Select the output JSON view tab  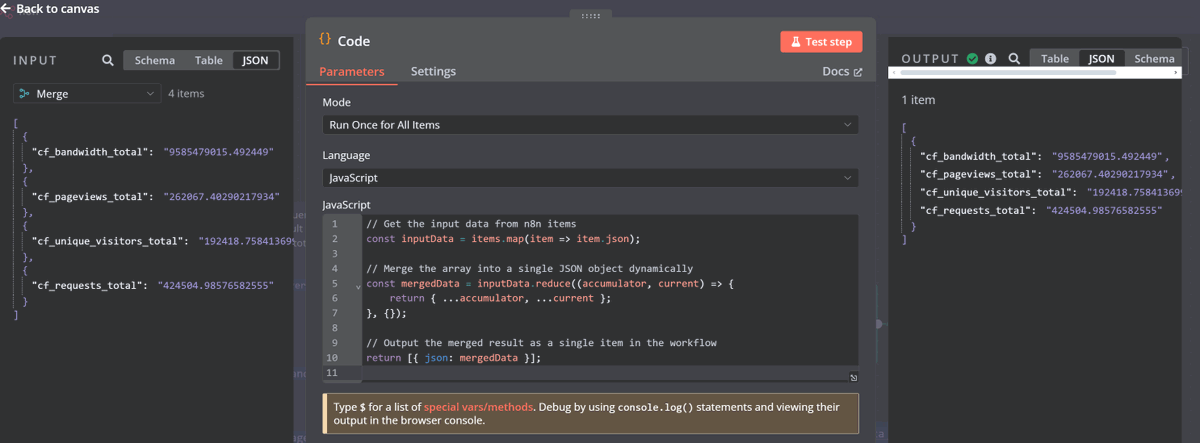(x=1101, y=59)
